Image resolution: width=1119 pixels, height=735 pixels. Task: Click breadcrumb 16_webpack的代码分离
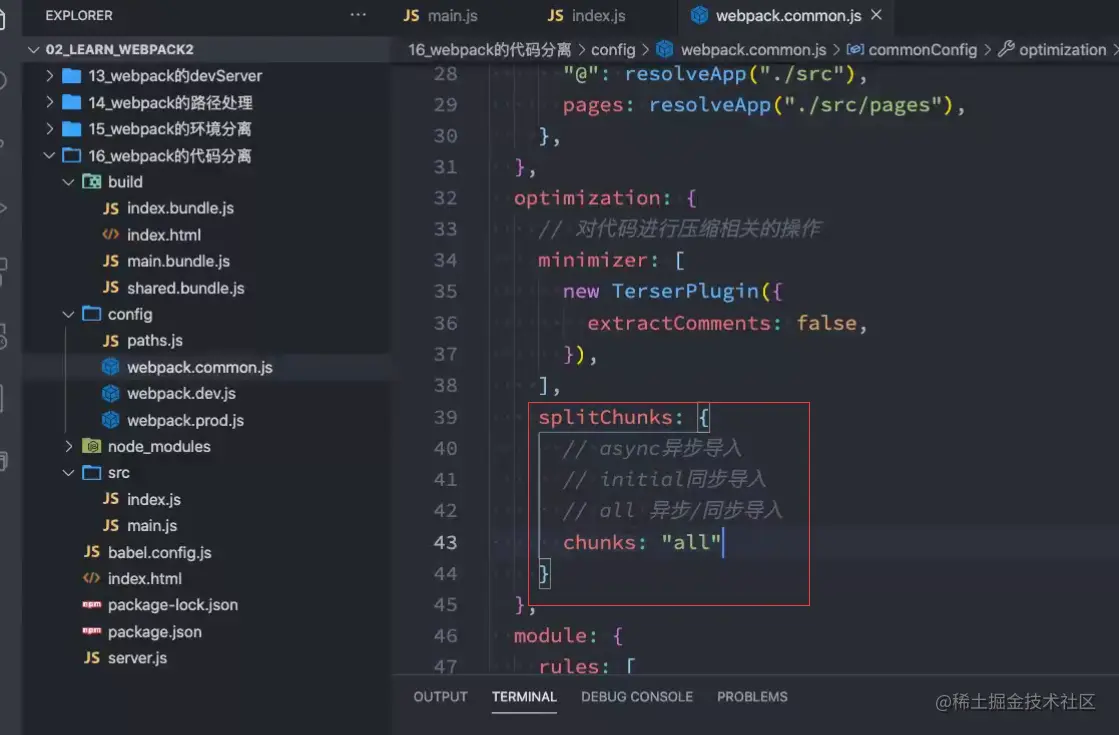[490, 49]
